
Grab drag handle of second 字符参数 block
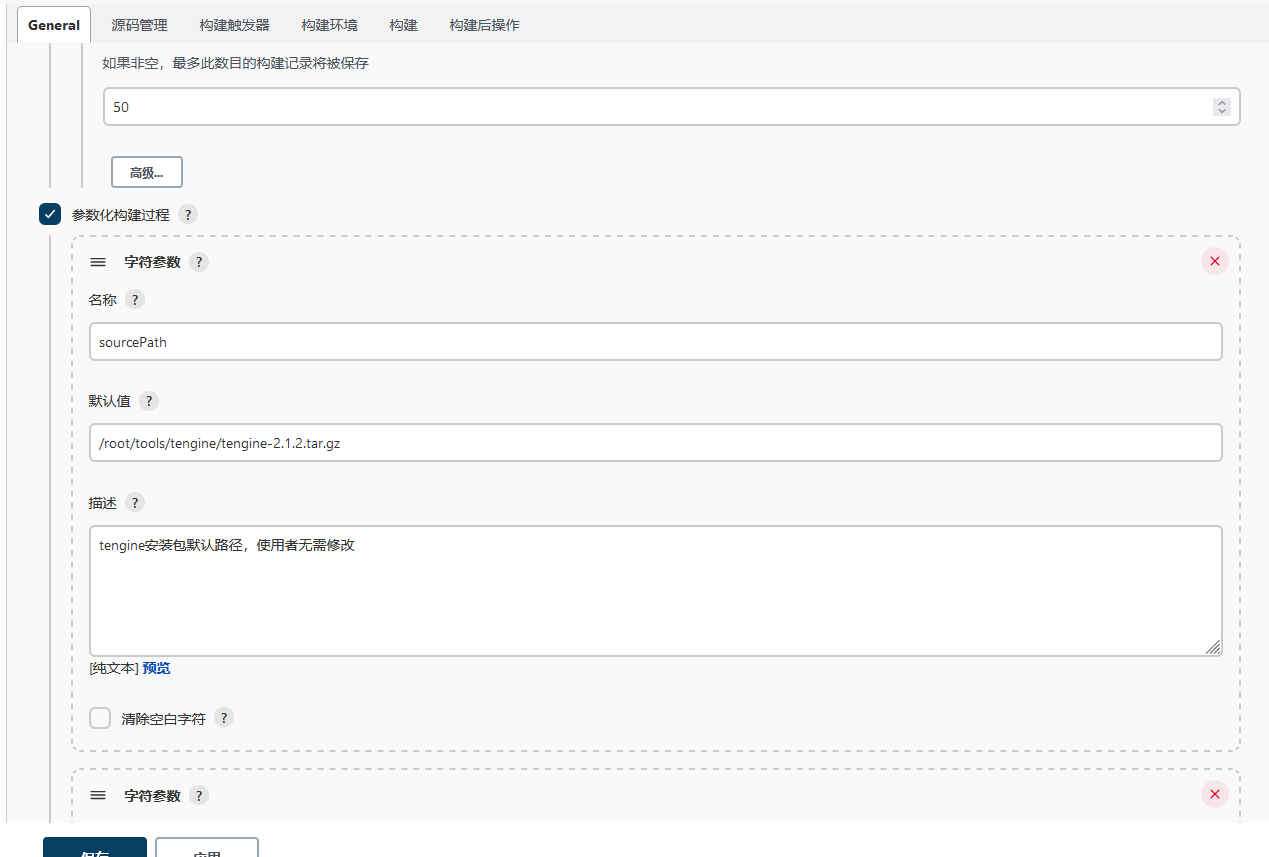click(98, 795)
